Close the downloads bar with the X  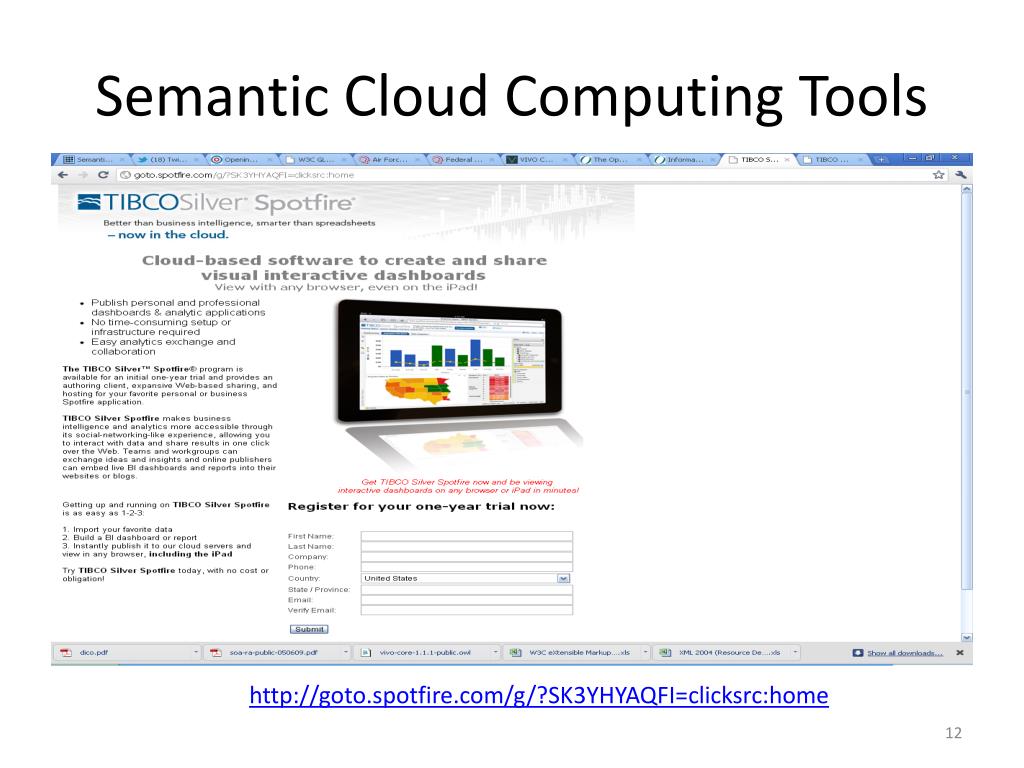tap(959, 652)
